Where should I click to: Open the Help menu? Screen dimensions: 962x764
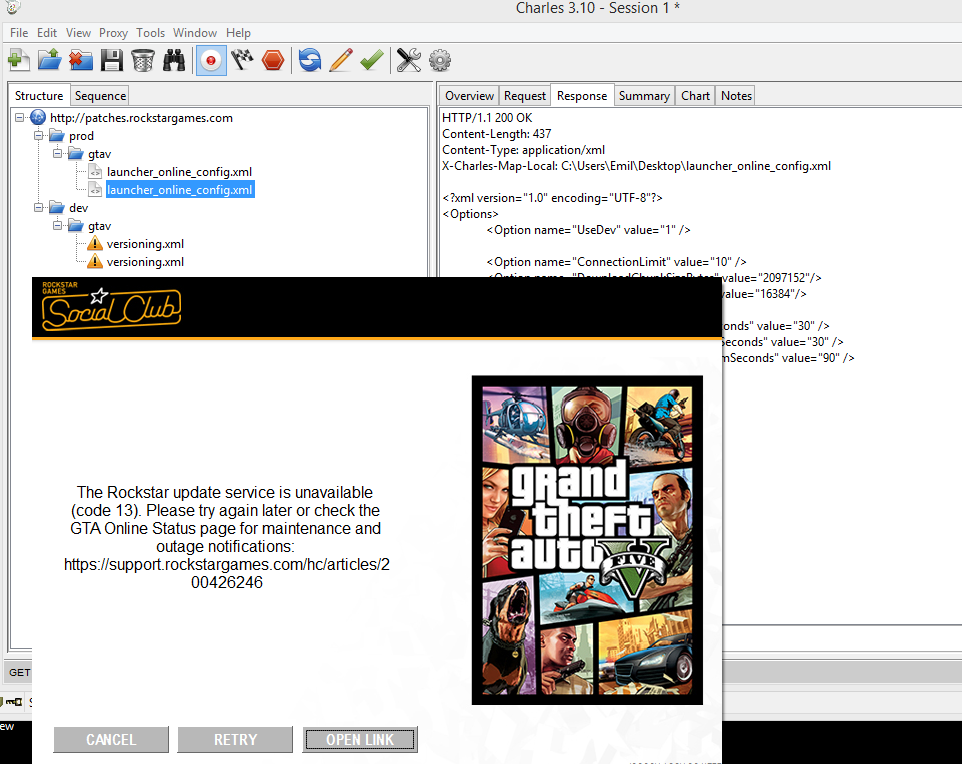coord(238,33)
